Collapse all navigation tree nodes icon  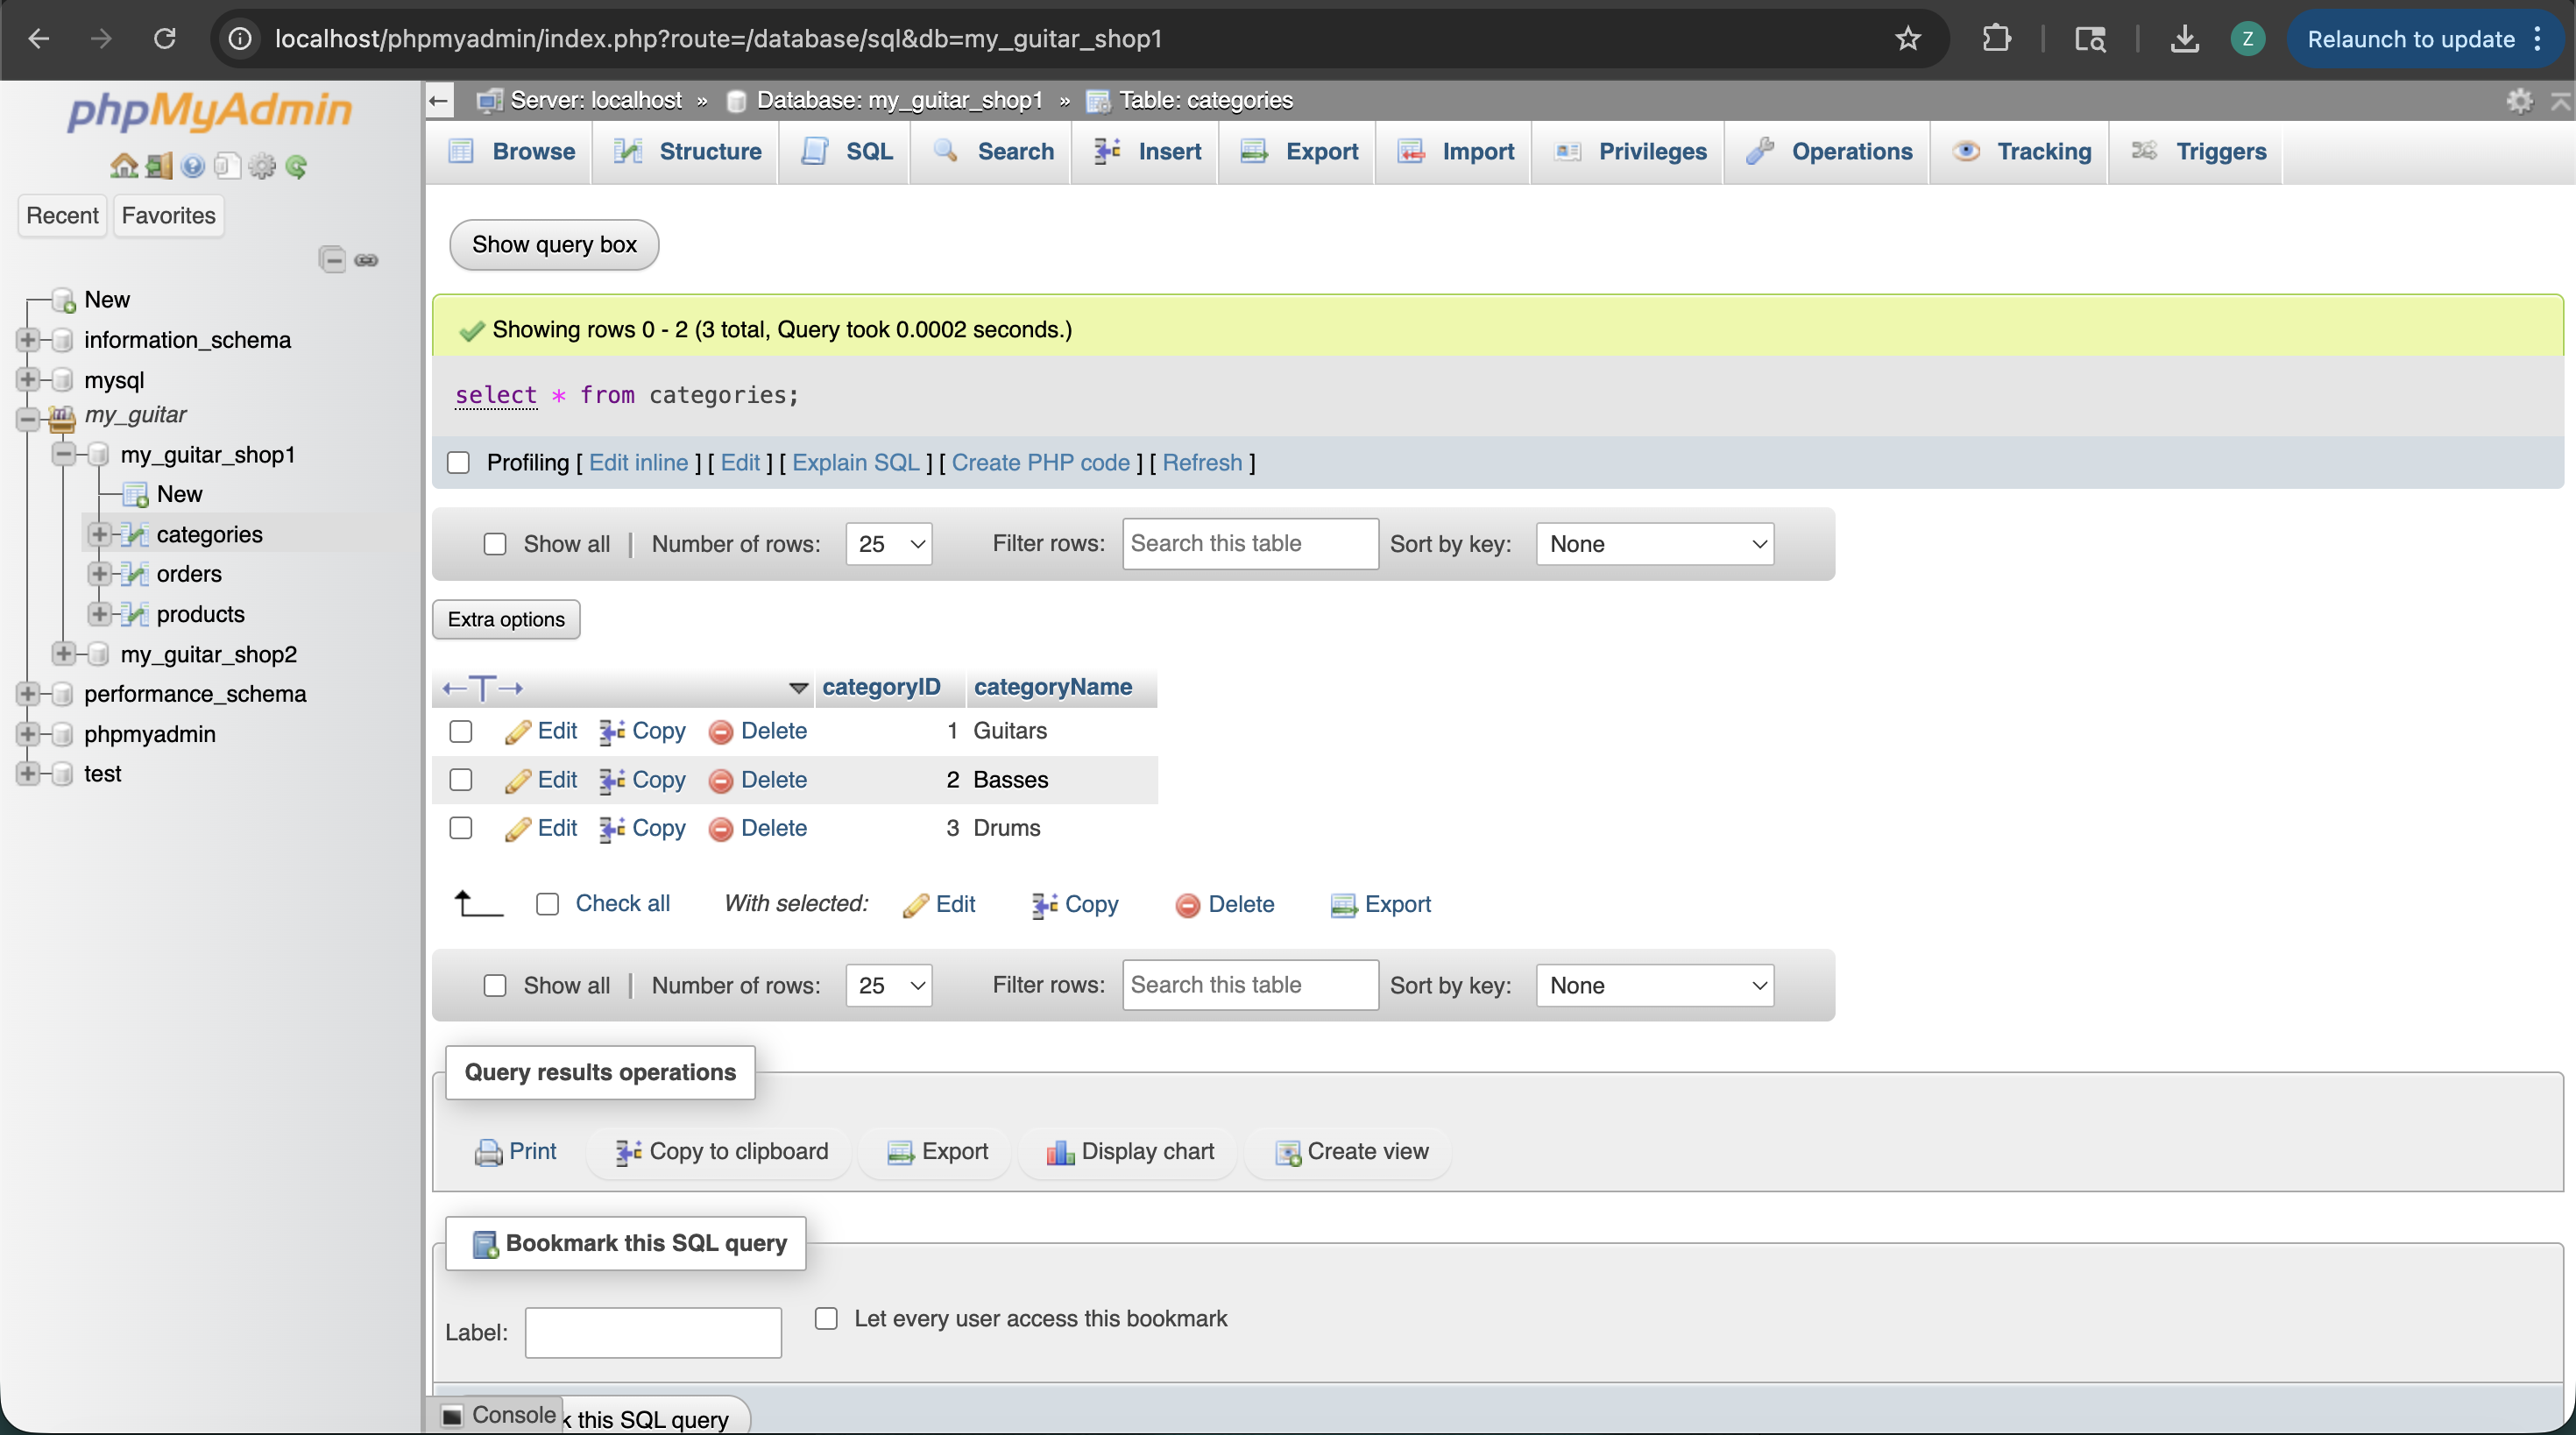[x=332, y=260]
